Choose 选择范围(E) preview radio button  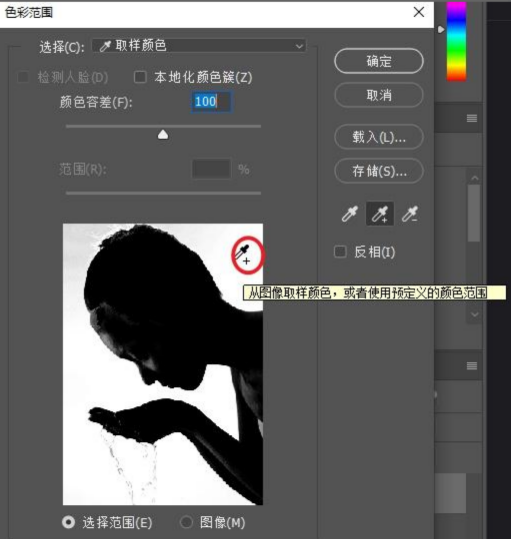point(68,522)
